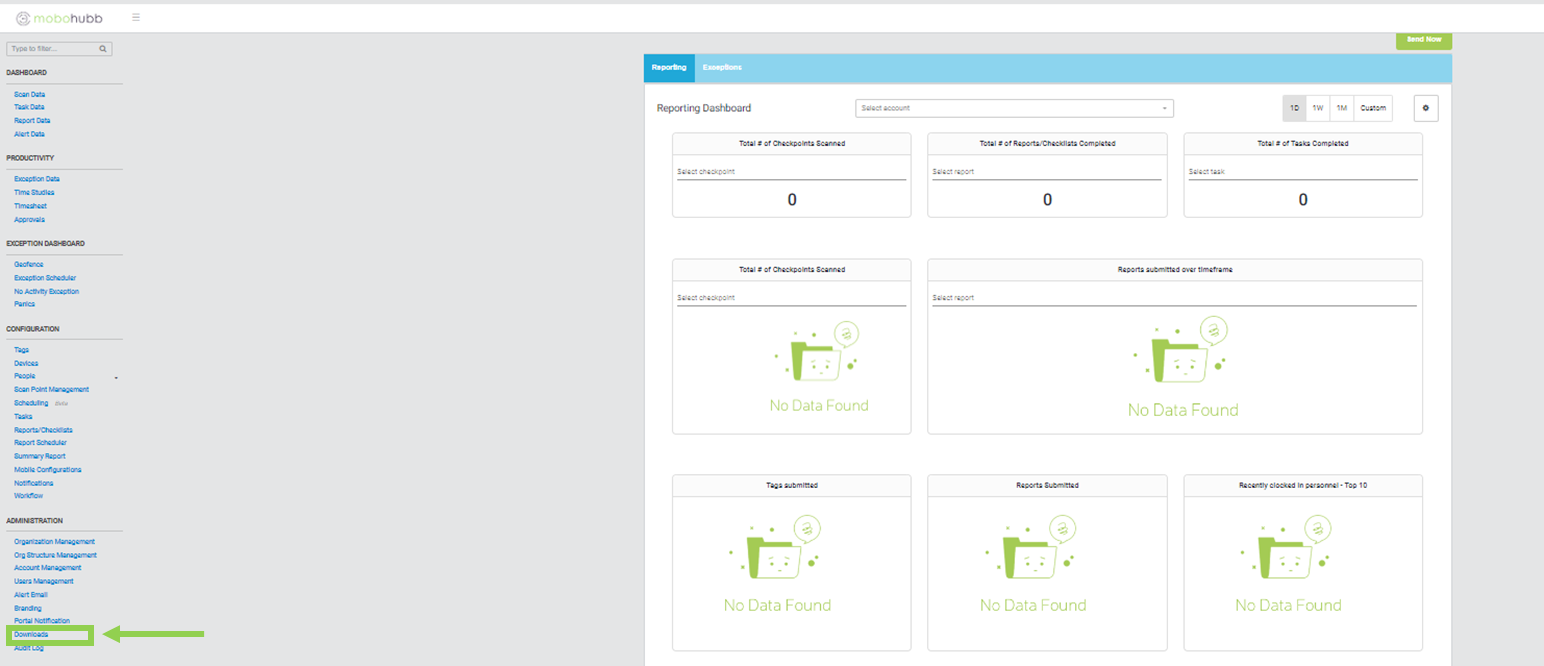Click the Type to filter input field
Viewport: 1544px width, 666px height.
(x=52, y=48)
